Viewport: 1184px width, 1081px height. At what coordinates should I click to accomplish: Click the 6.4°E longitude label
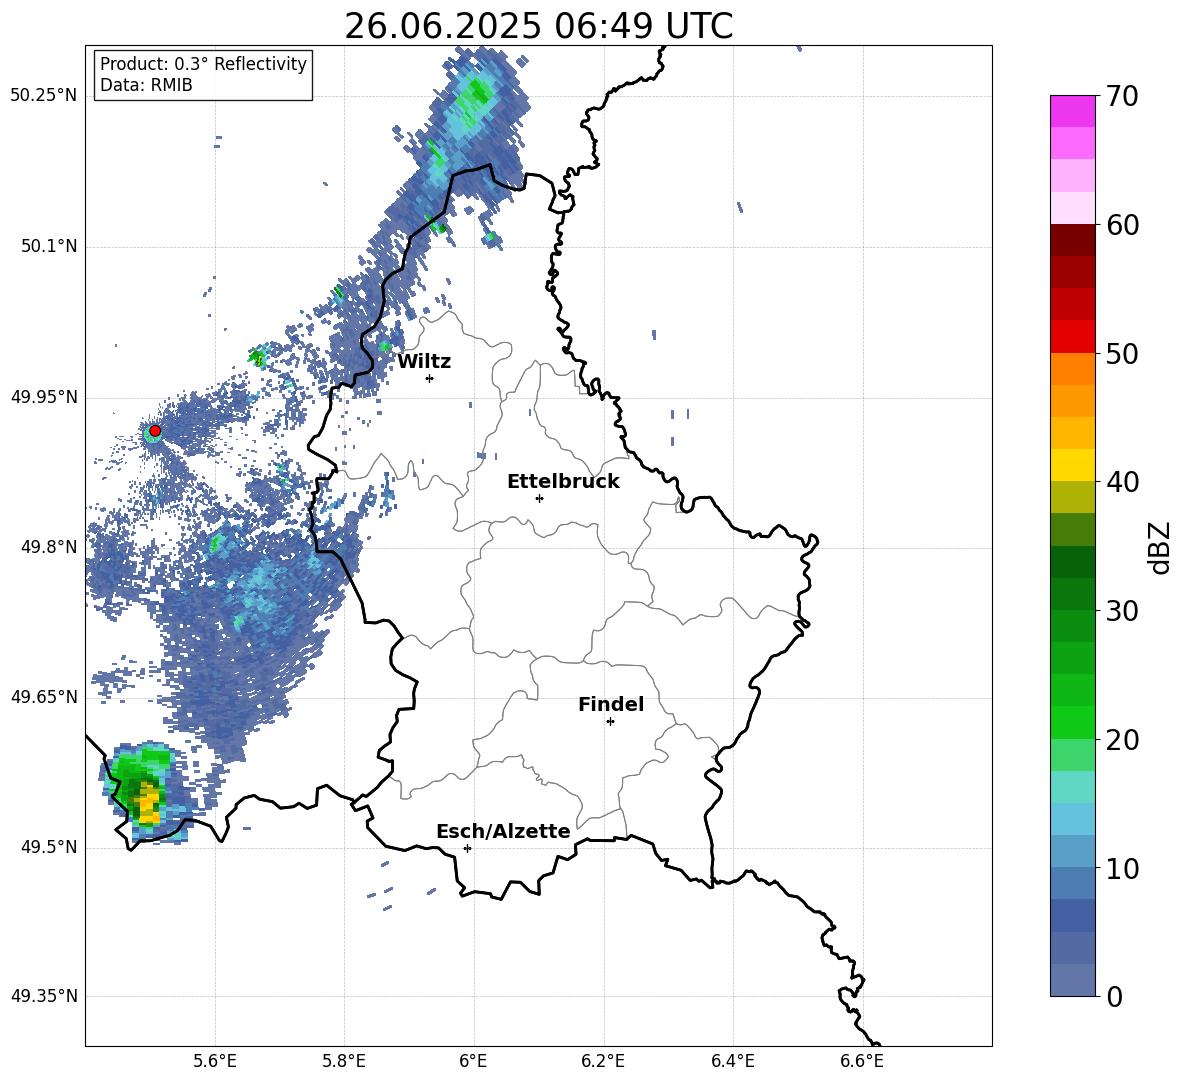[733, 1061]
